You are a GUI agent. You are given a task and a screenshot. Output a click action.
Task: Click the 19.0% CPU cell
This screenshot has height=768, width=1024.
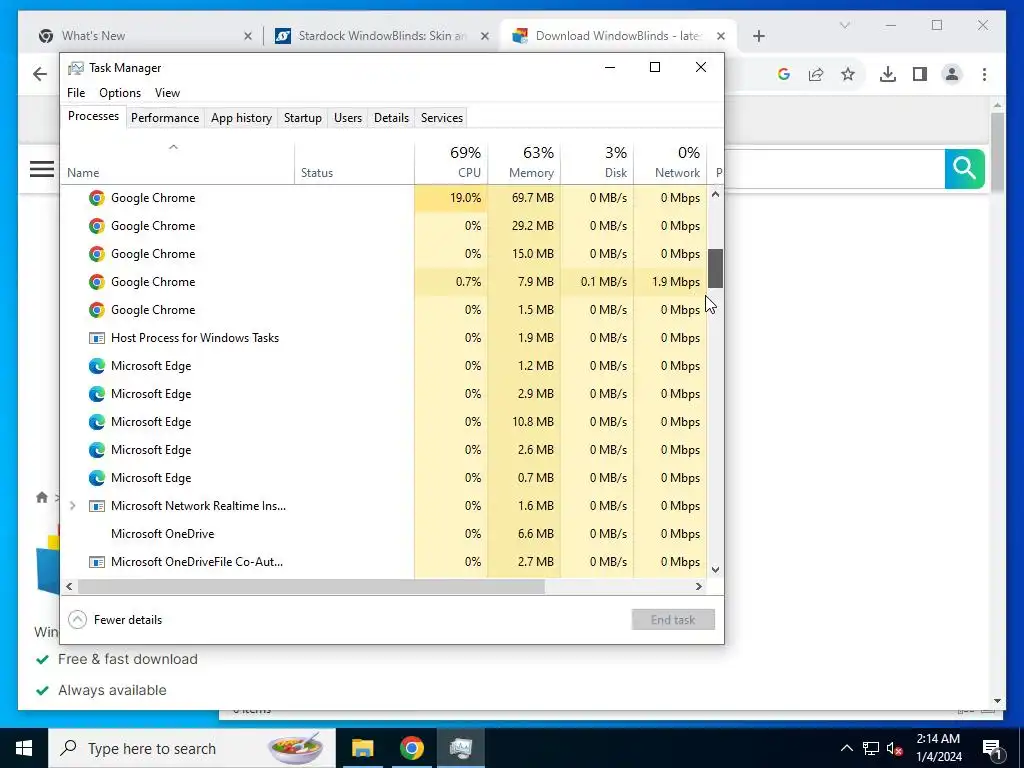pos(451,198)
